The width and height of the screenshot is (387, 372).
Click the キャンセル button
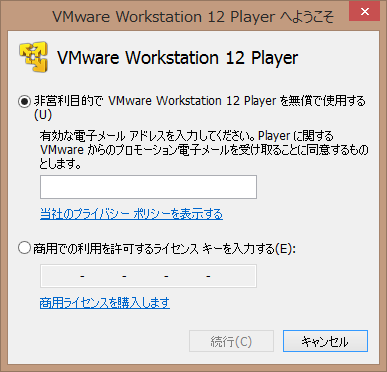tap(325, 341)
